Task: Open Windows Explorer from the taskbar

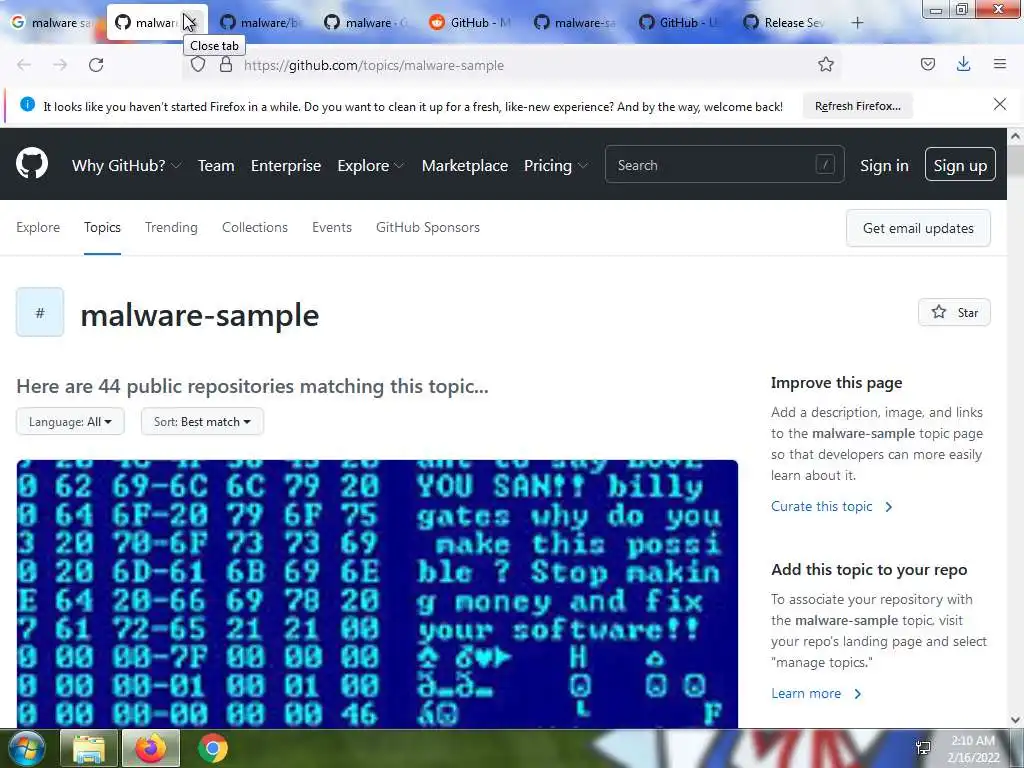Action: 89,748
